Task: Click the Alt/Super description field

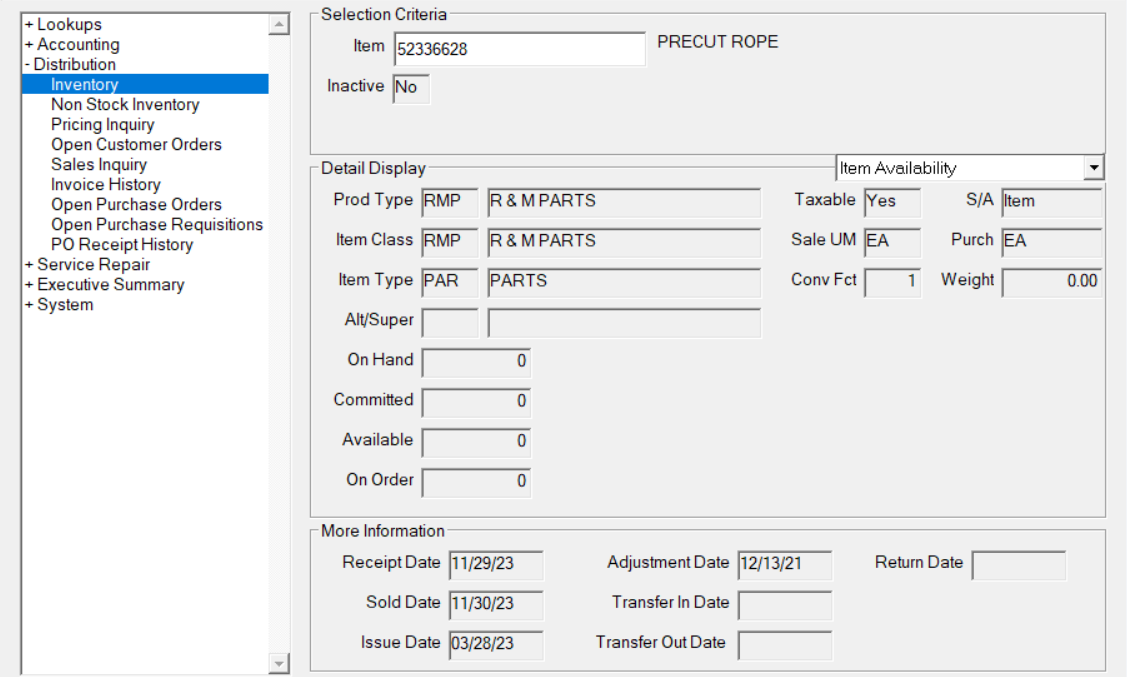Action: click(624, 323)
